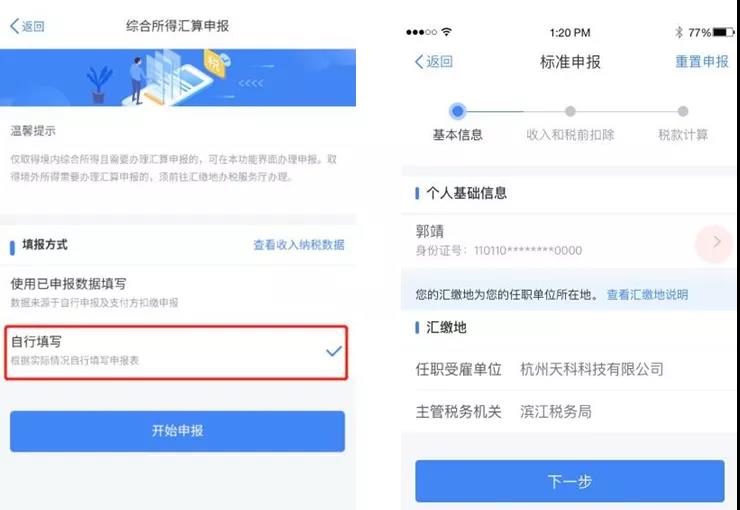The width and height of the screenshot is (740, 510).
Task: Select 使用已申报数据填写 option
Action: (177, 293)
